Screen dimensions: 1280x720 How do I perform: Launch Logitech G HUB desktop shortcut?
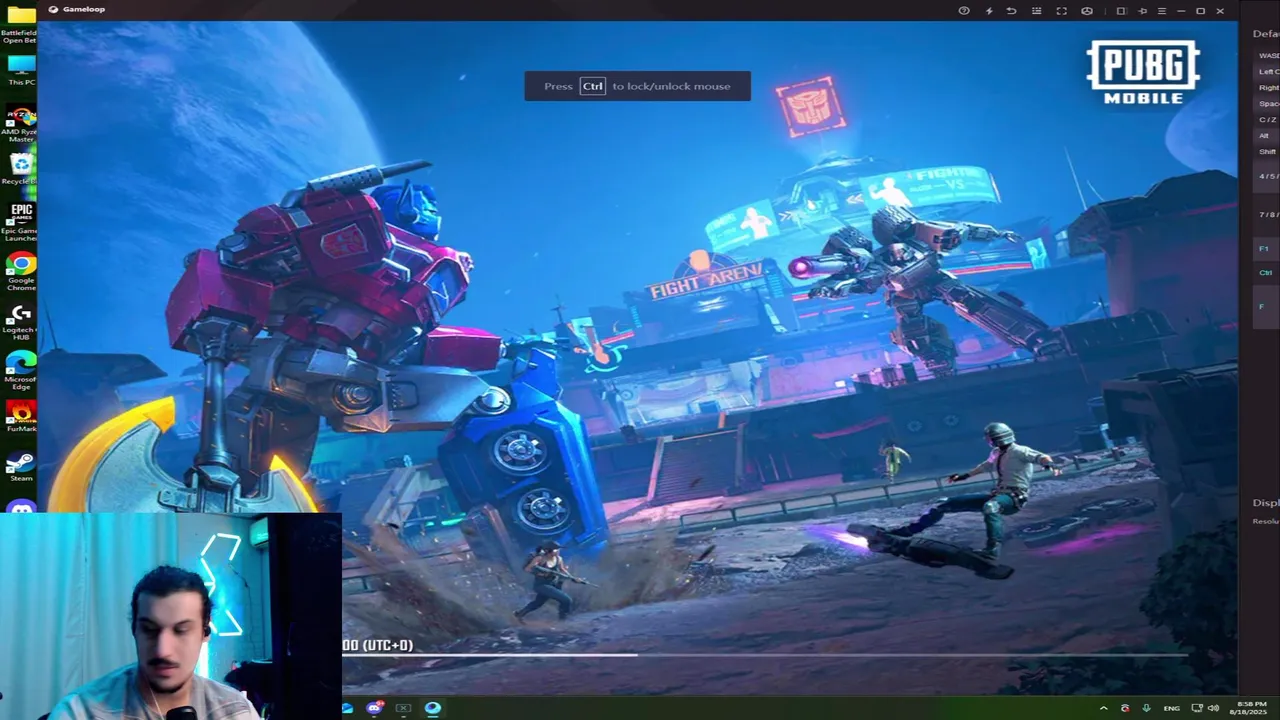point(20,320)
